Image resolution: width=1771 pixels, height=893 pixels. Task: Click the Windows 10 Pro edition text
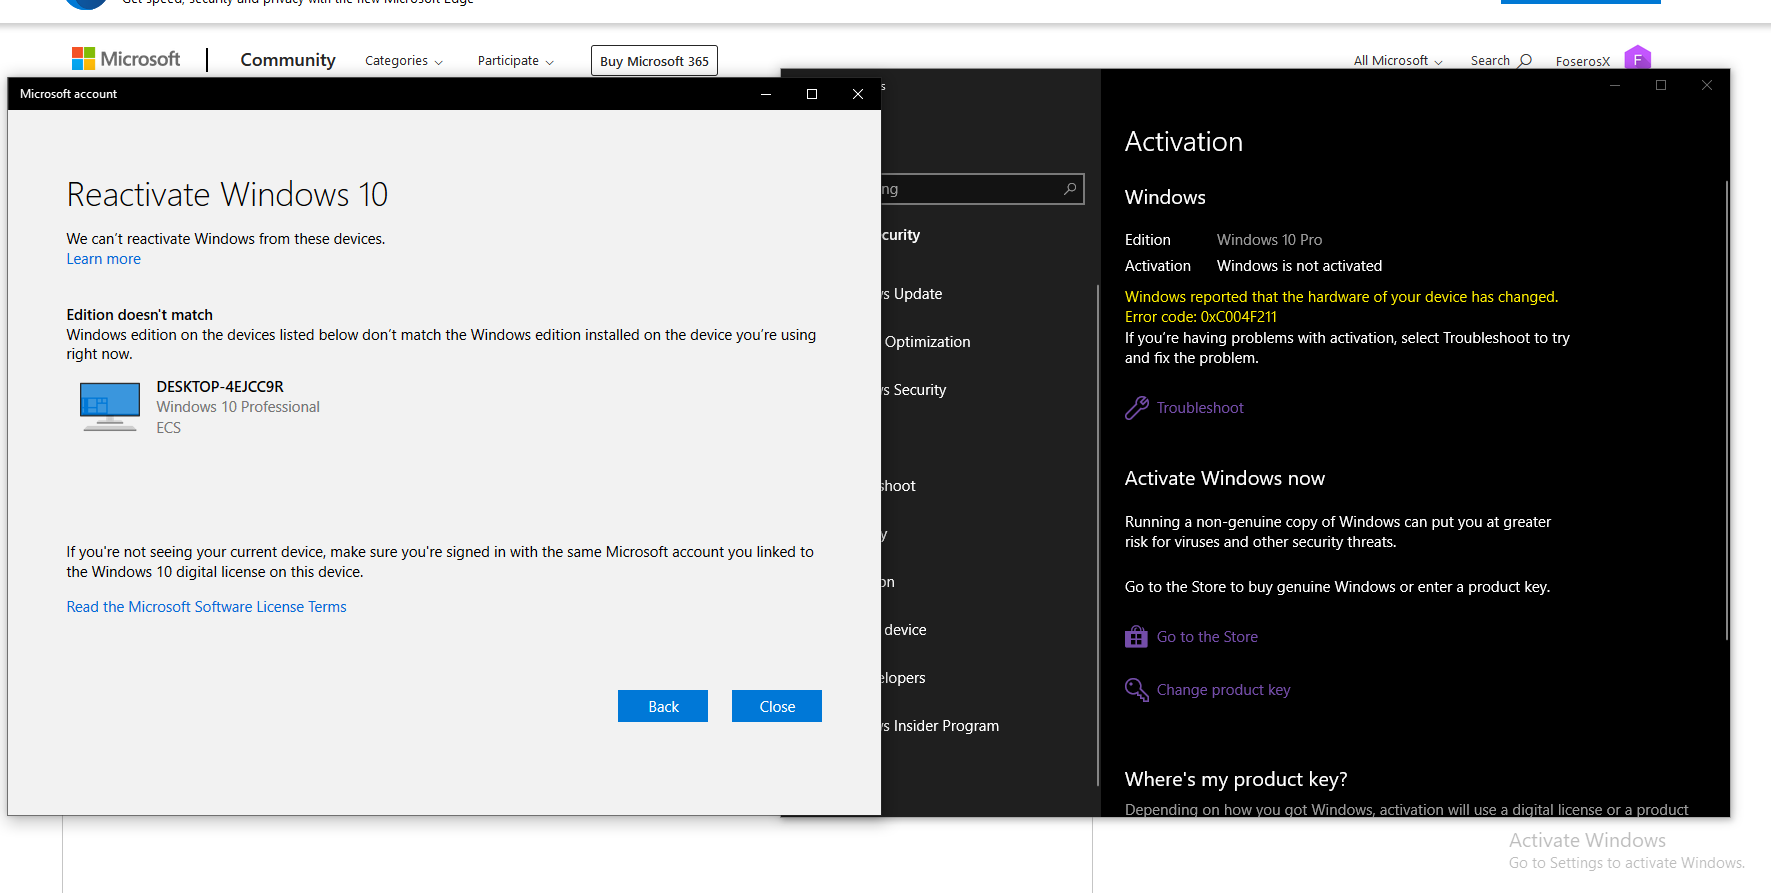pyautogui.click(x=1269, y=240)
